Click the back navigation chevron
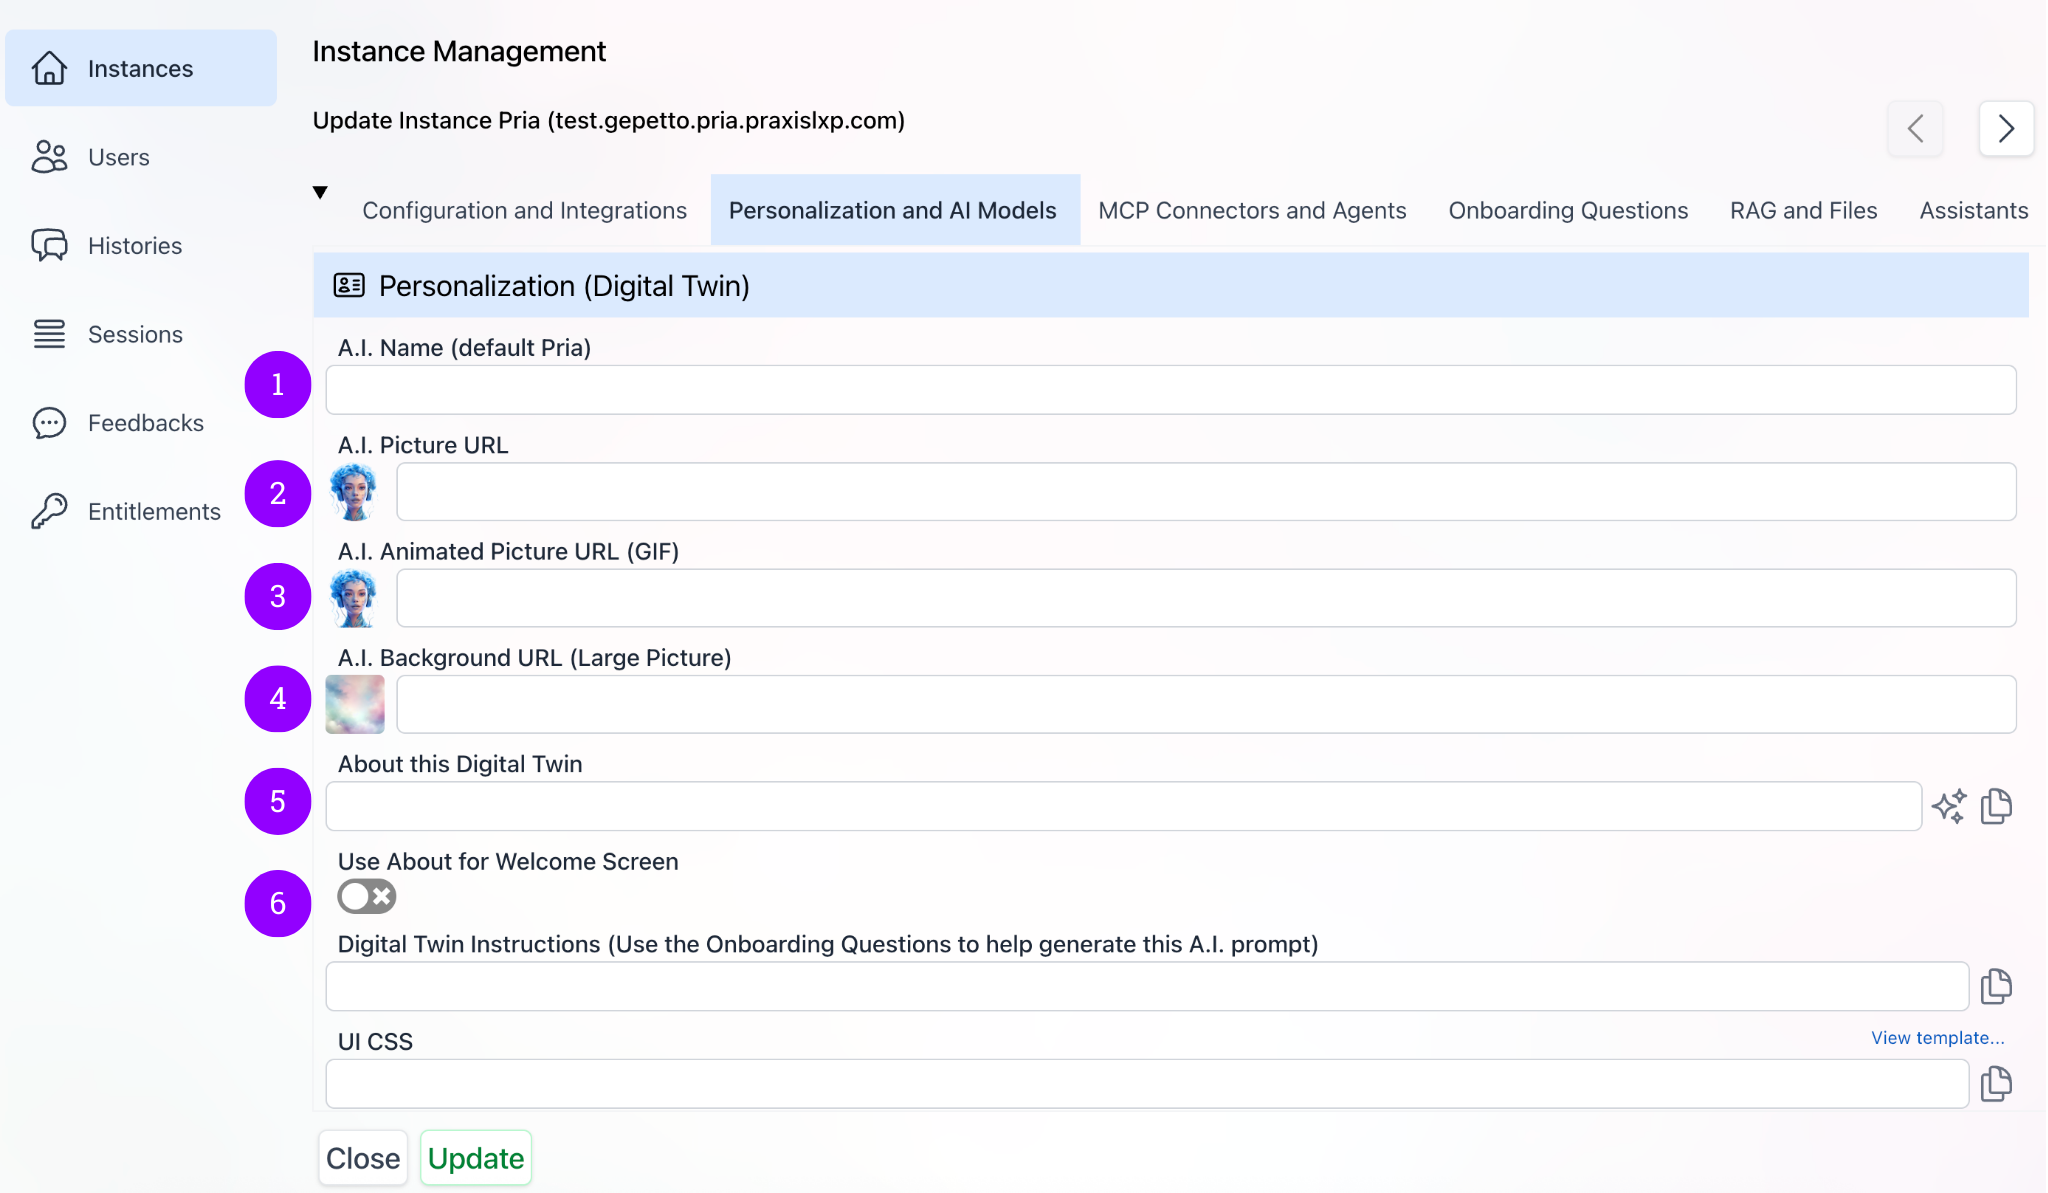This screenshot has height=1193, width=2048. [1915, 128]
